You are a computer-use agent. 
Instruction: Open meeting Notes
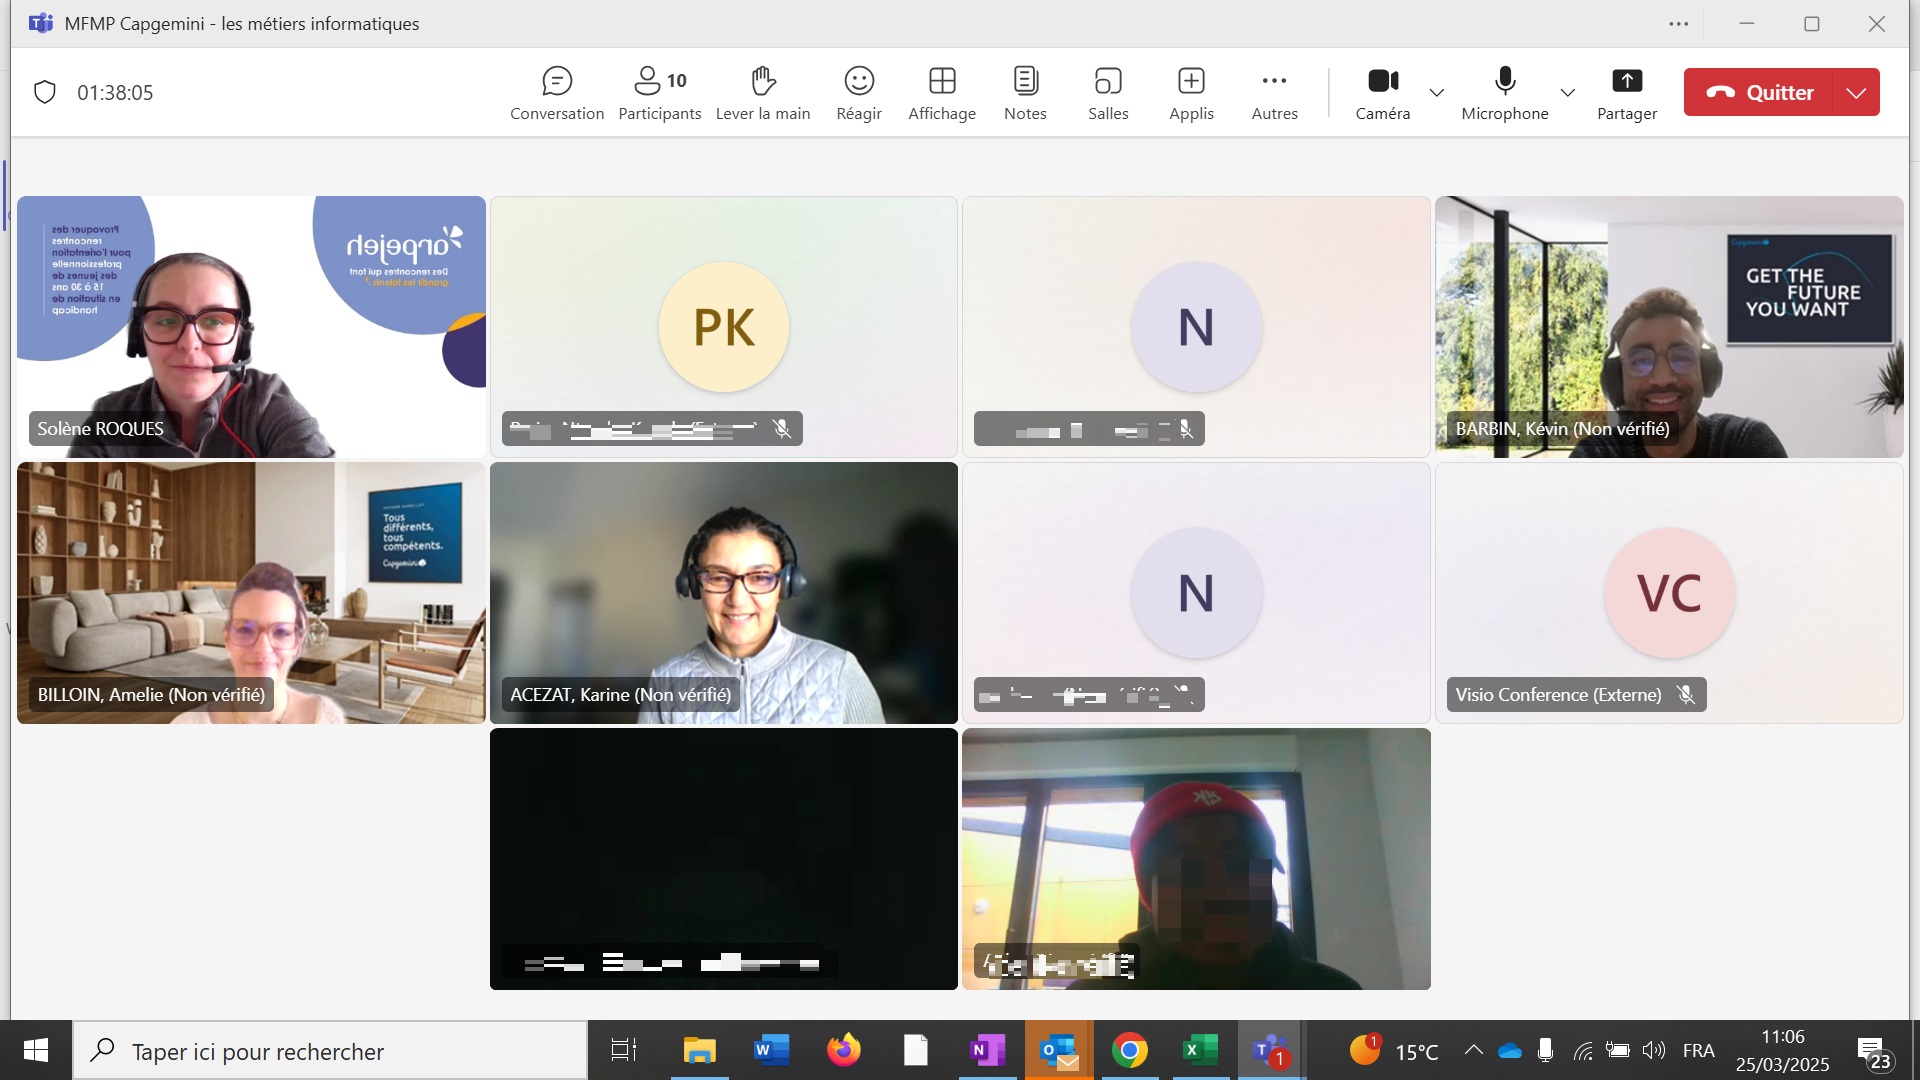click(1025, 93)
